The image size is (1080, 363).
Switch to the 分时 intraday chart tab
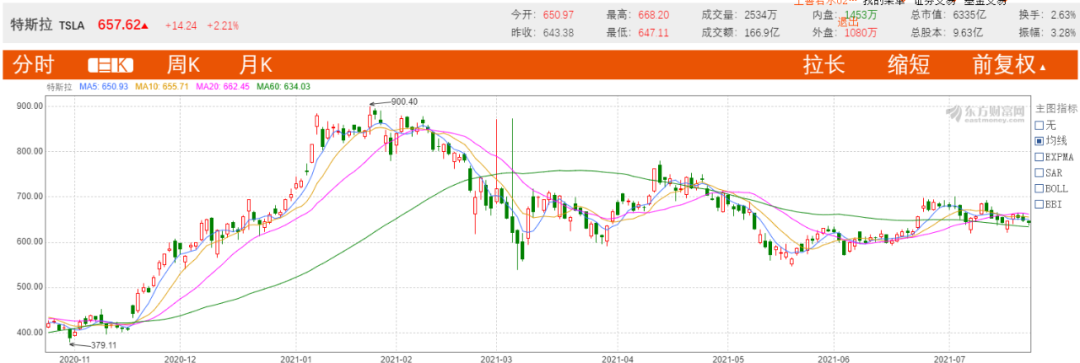[34, 65]
